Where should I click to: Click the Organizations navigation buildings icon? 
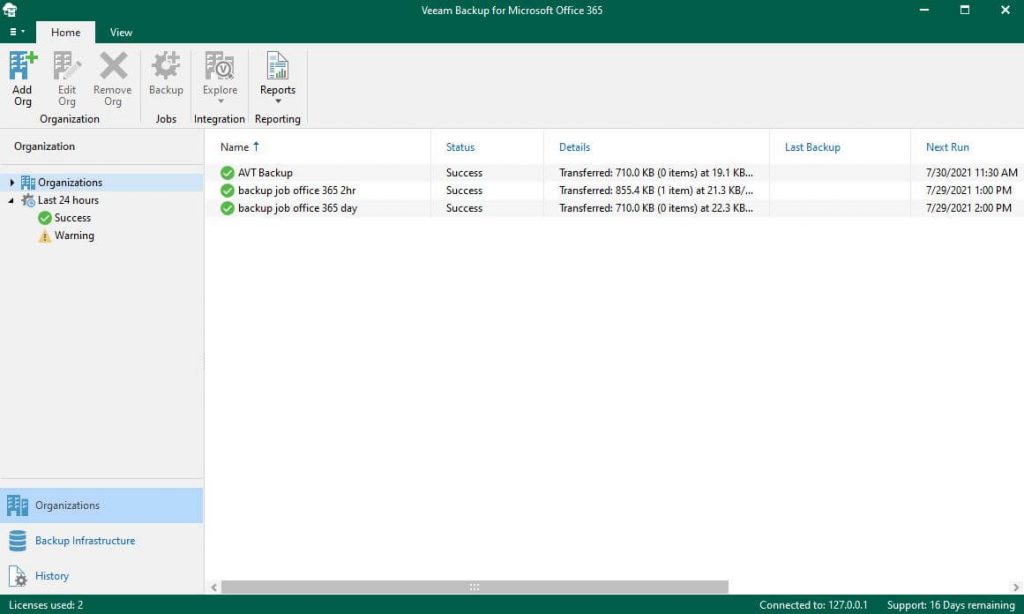(x=18, y=506)
